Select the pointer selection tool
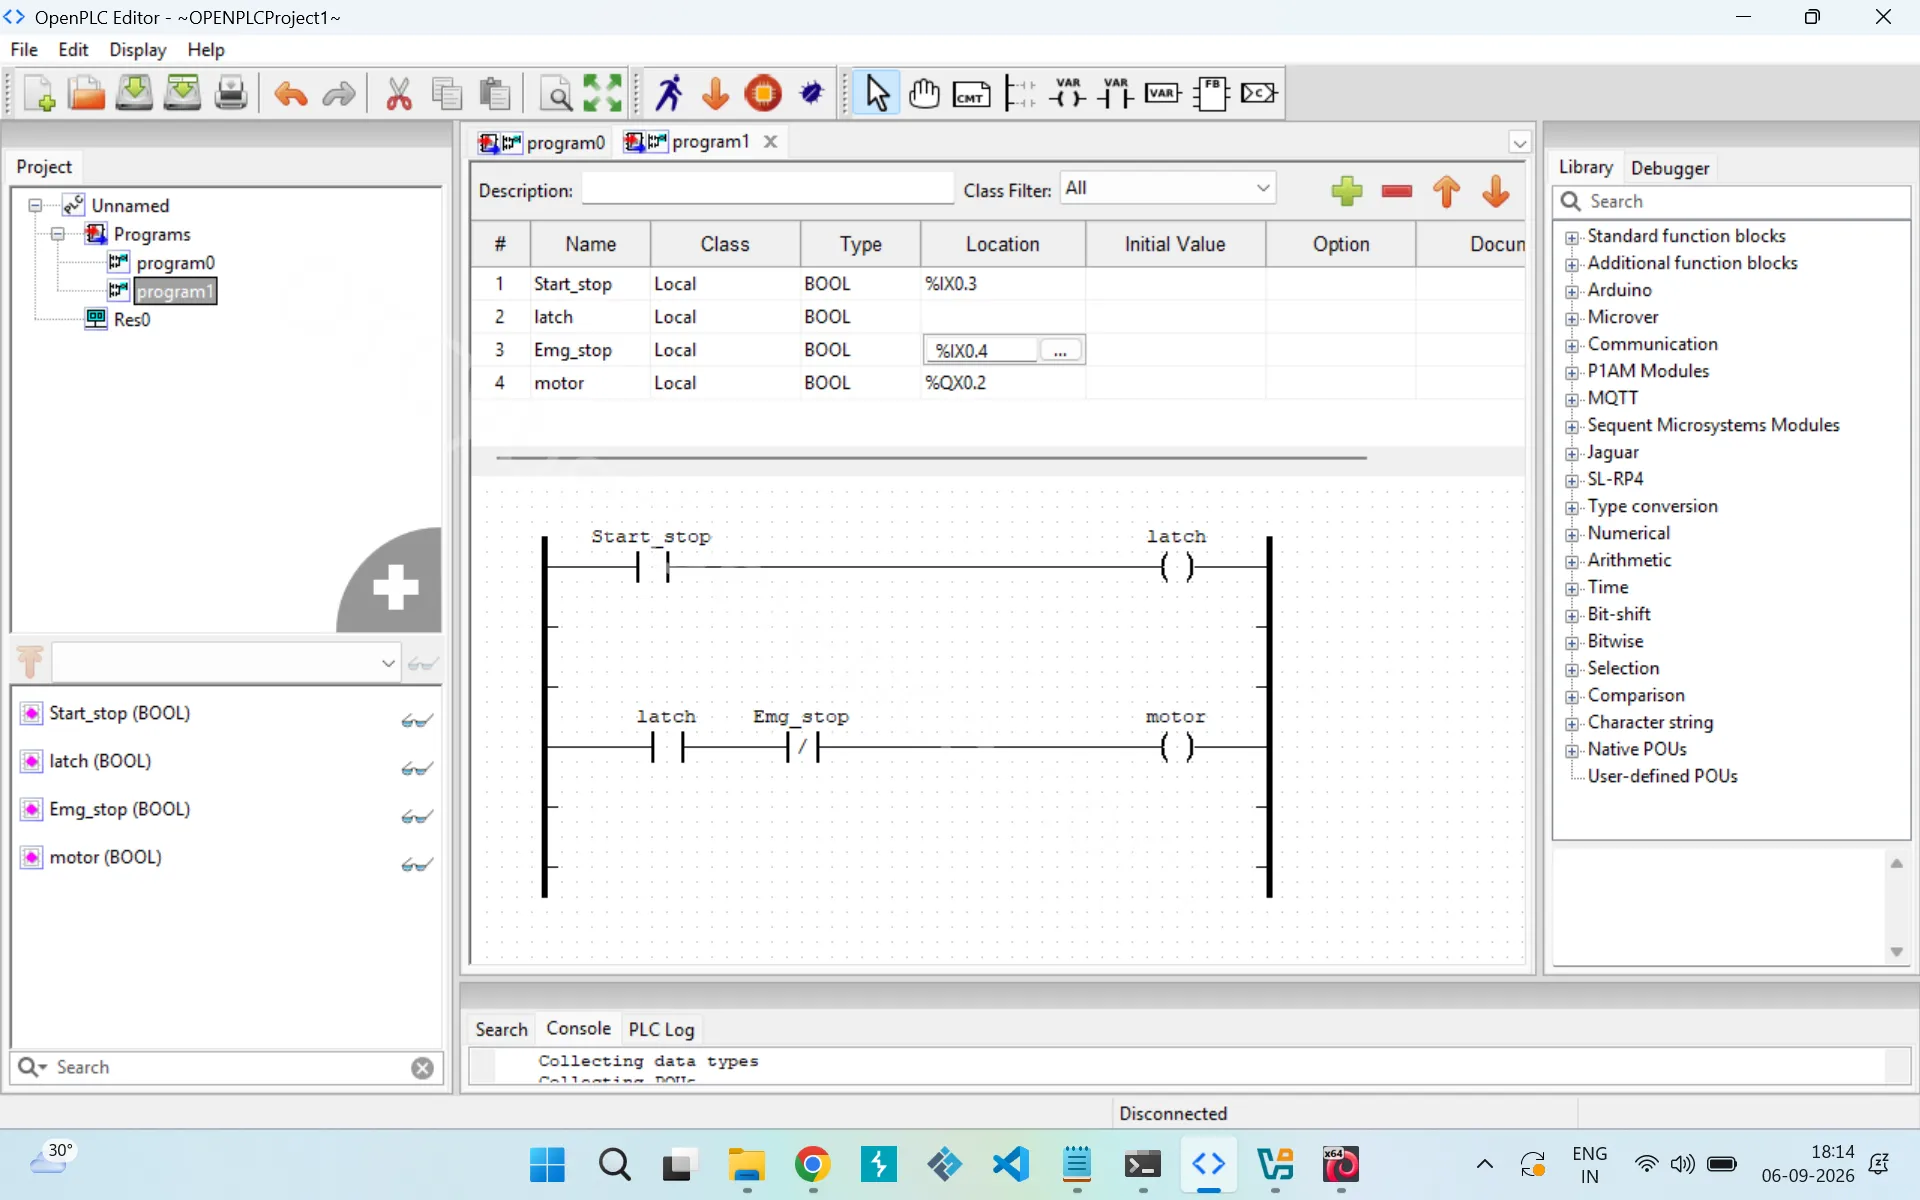Viewport: 1920px width, 1200px height. tap(877, 93)
